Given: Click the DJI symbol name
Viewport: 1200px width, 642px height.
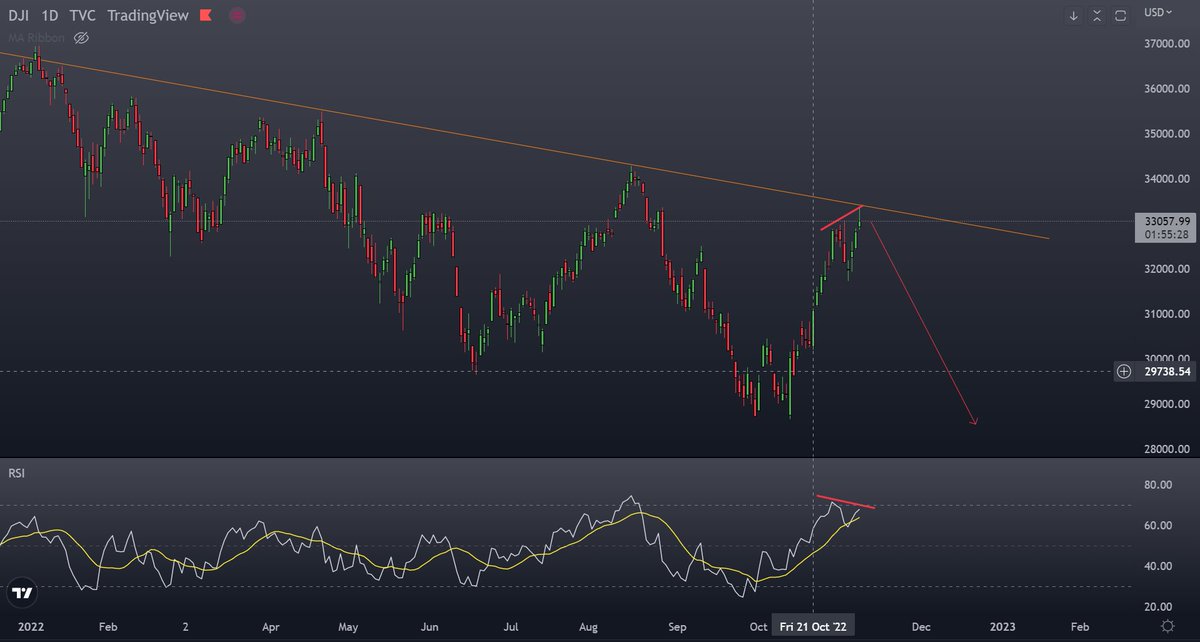Looking at the screenshot, I should click(x=19, y=16).
